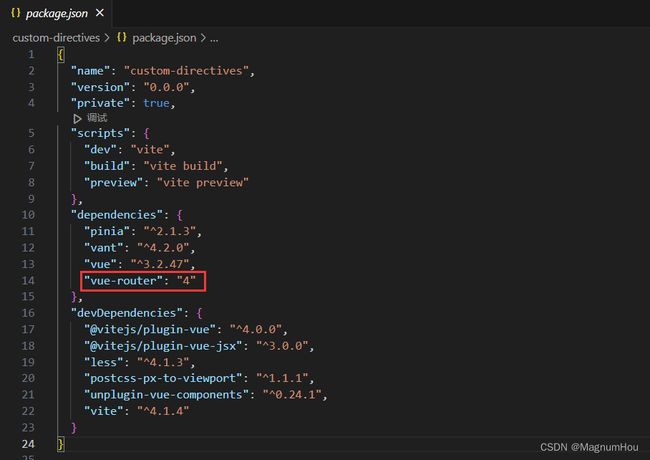Click the "scripts" key
Viewport: 650px width, 460px height.
[100, 133]
